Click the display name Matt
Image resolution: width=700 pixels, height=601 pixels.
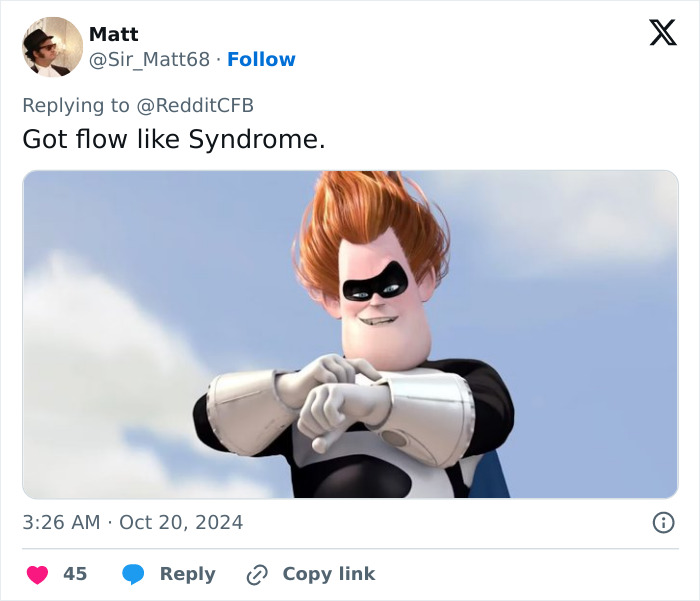(x=114, y=35)
